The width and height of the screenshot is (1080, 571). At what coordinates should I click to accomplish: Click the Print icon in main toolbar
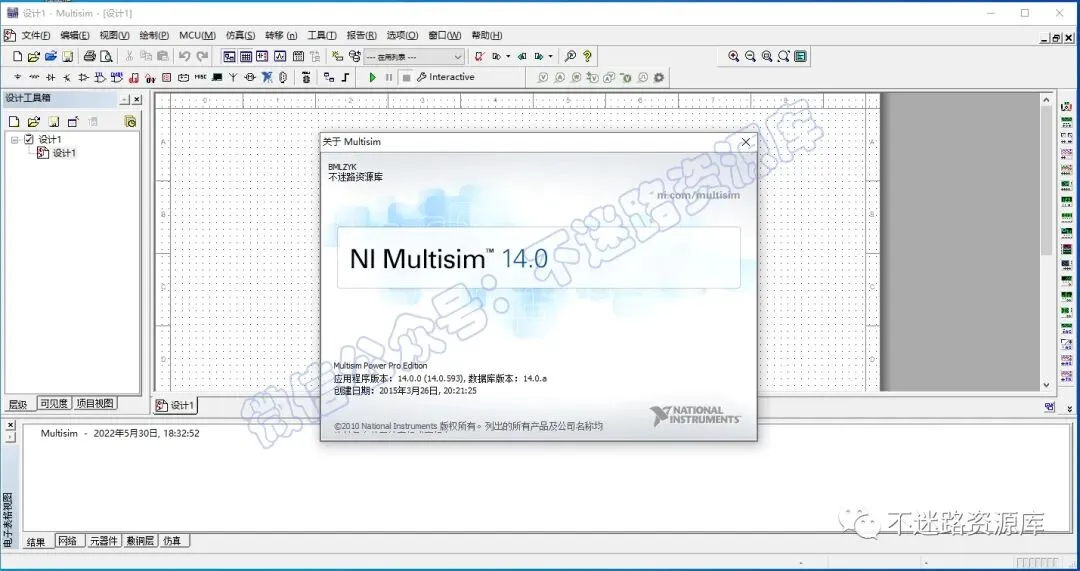point(90,56)
